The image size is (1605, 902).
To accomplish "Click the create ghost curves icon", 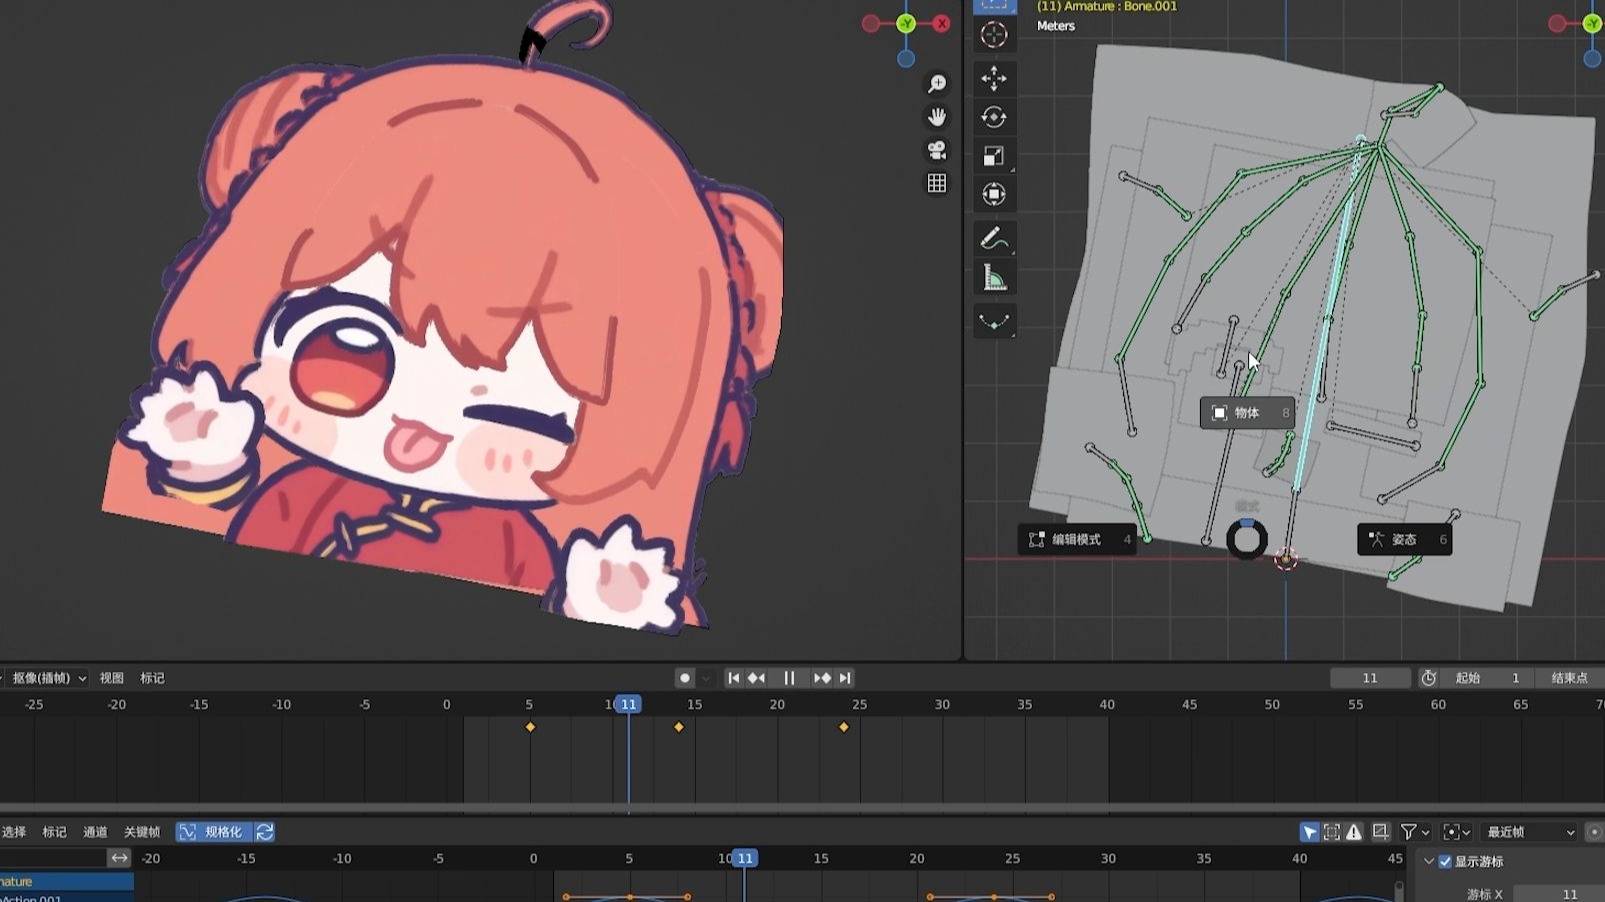I will (x=1381, y=832).
